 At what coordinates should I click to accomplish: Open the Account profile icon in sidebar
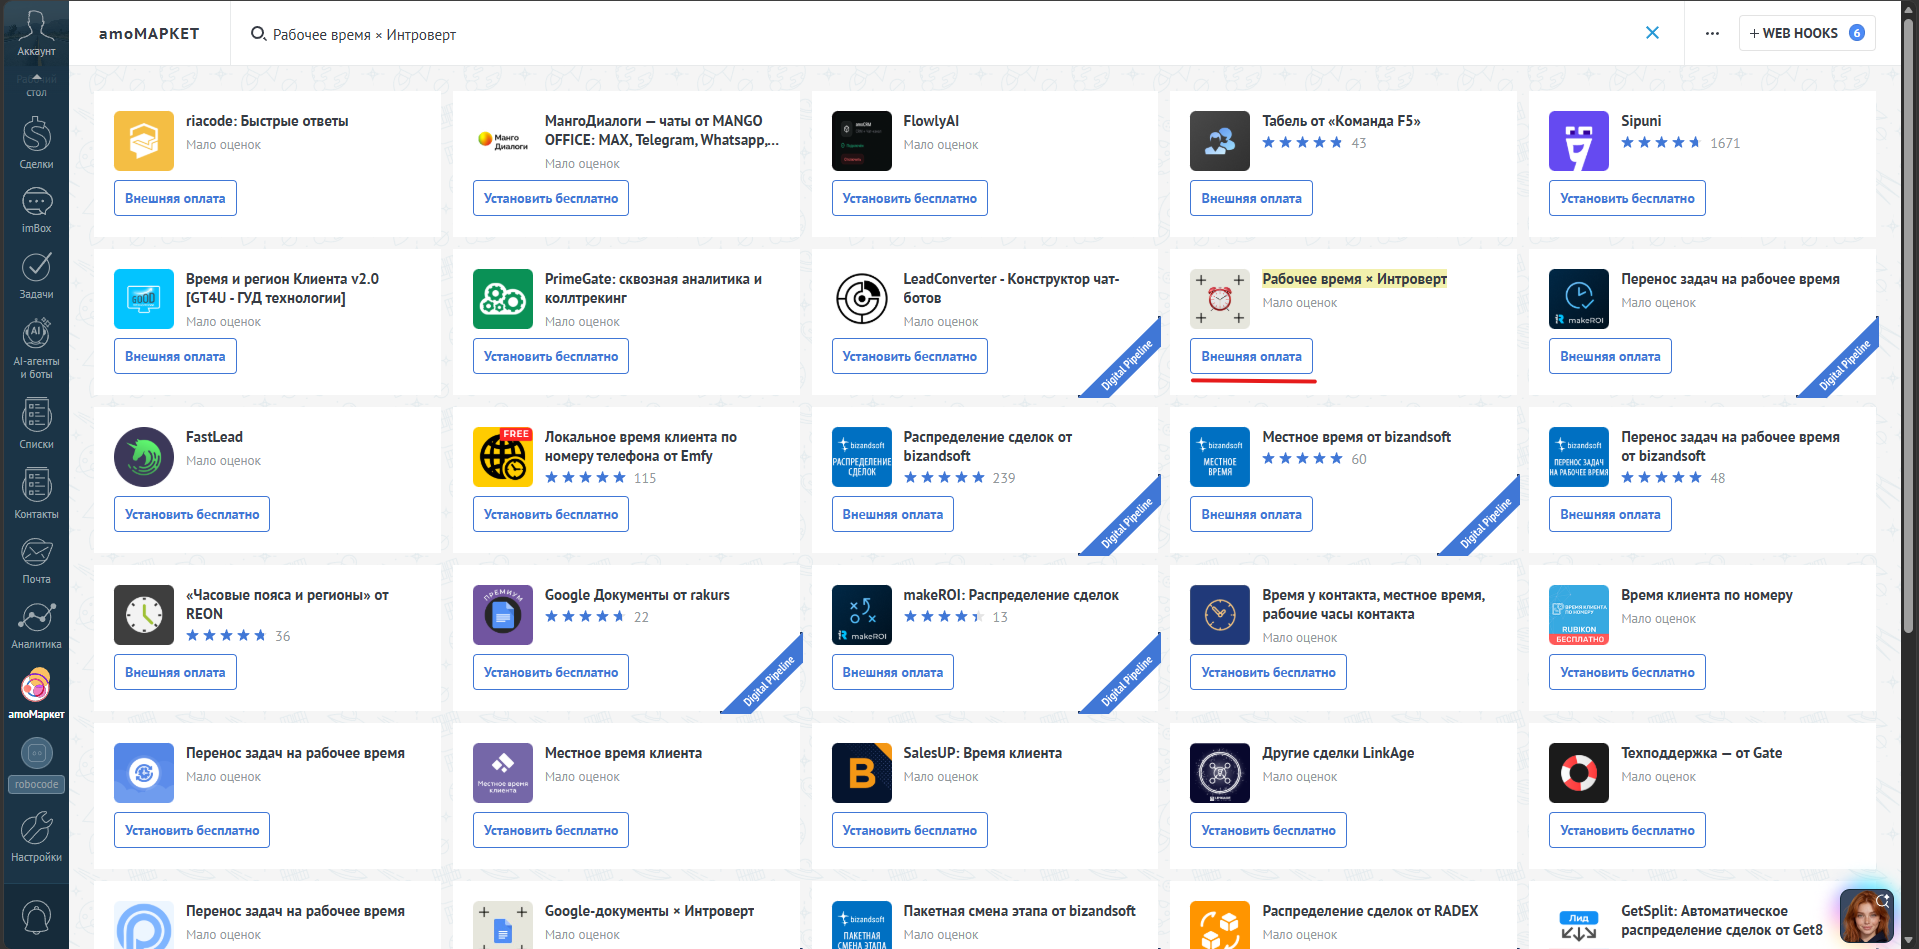coord(36,31)
